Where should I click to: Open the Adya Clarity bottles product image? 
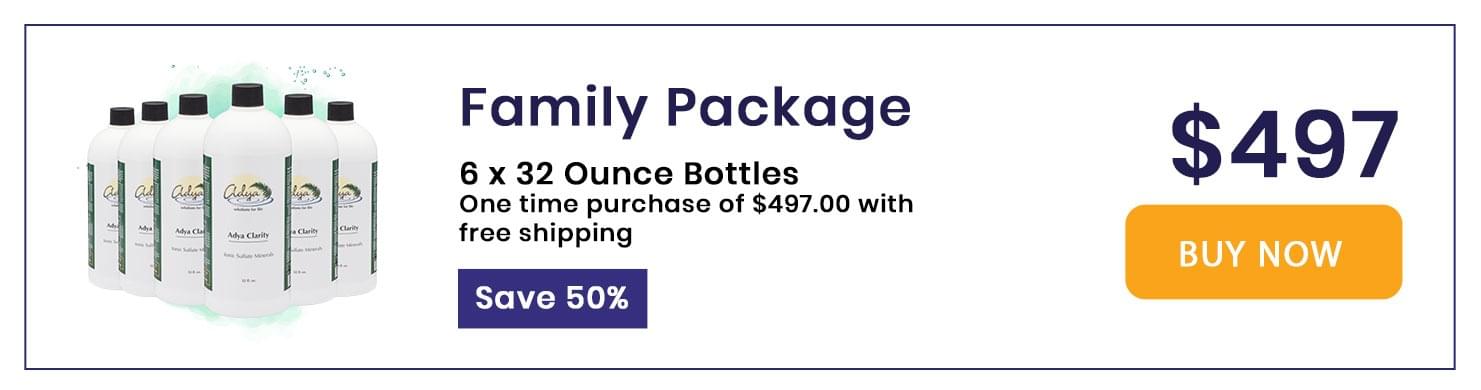[x=228, y=200]
